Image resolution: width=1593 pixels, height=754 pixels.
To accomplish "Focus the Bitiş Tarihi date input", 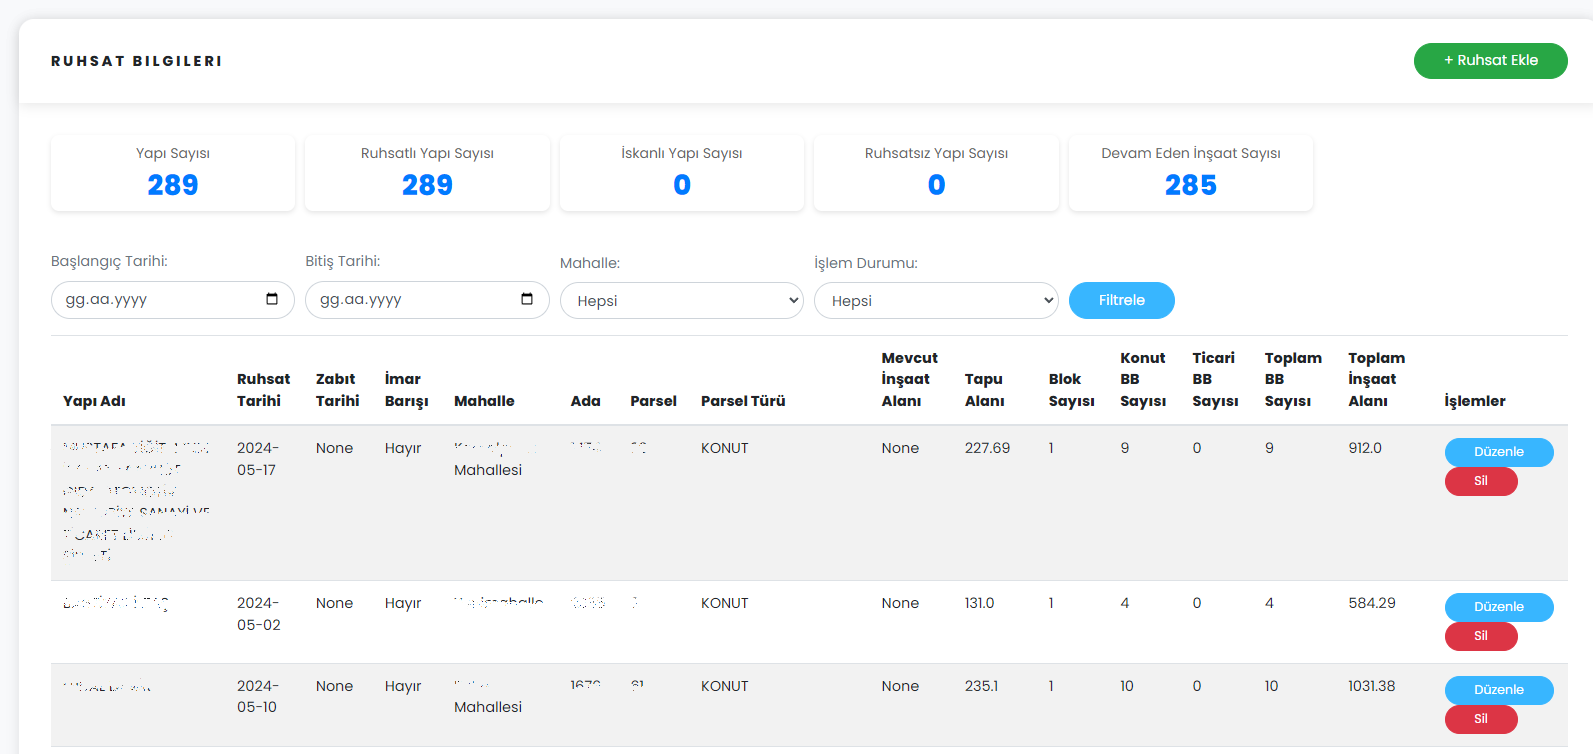I will pos(405,299).
